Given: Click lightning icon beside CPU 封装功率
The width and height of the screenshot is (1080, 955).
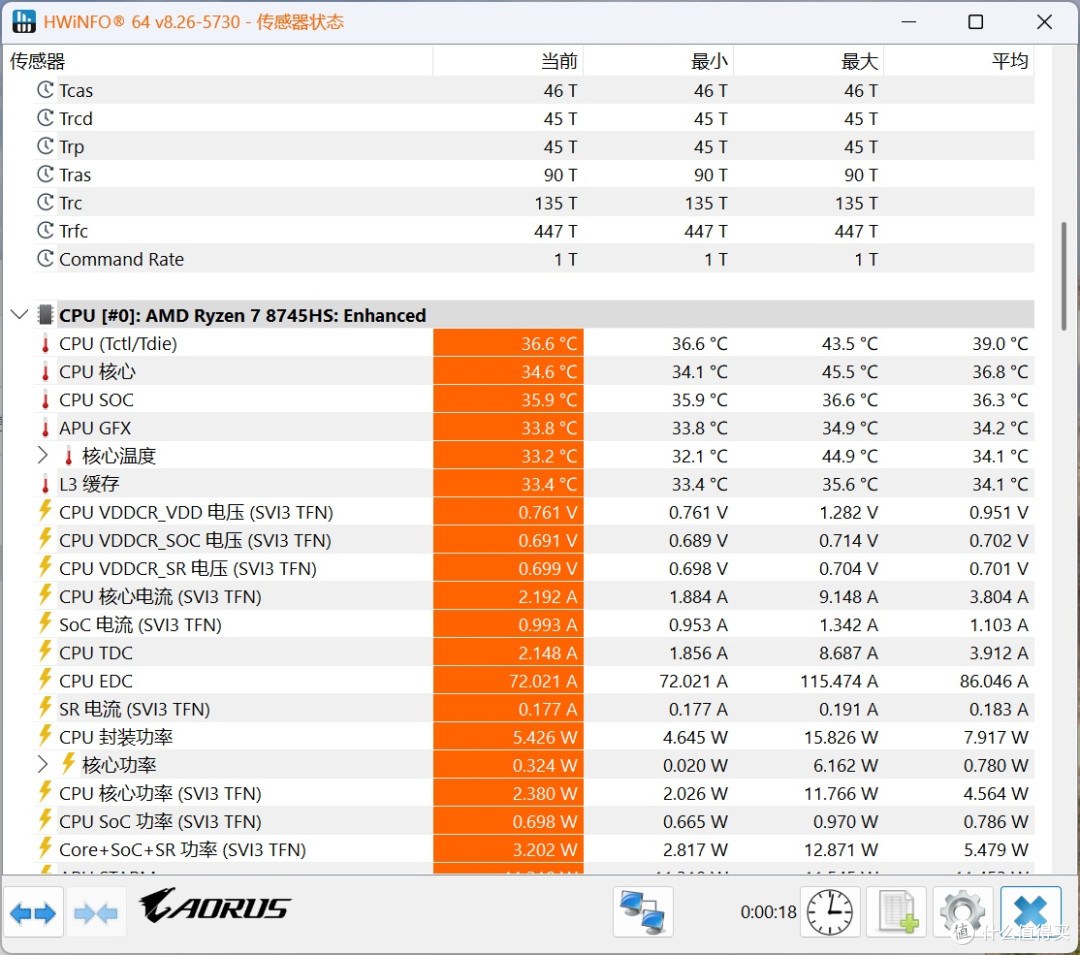Looking at the screenshot, I should click(45, 735).
